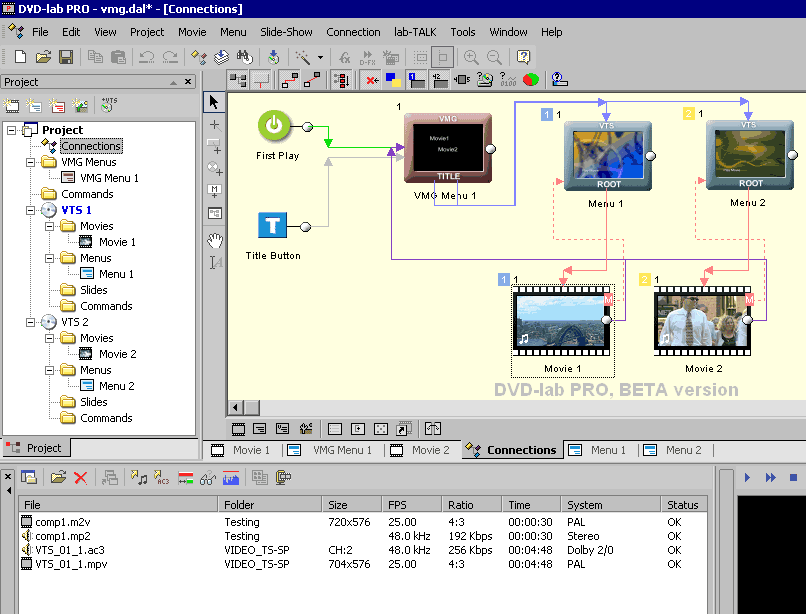Toggle the frame-border view button in main toolbar

pyautogui.click(x=443, y=57)
